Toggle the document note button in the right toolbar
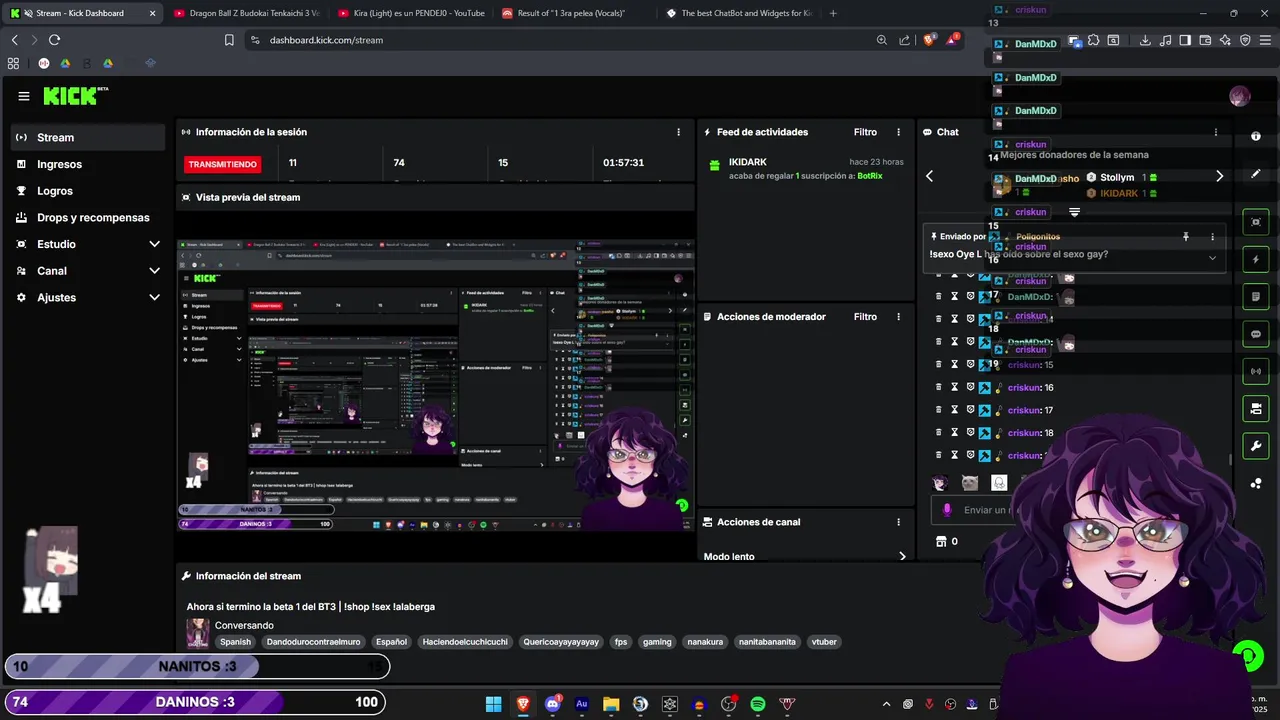The image size is (1280, 720). tap(1256, 296)
